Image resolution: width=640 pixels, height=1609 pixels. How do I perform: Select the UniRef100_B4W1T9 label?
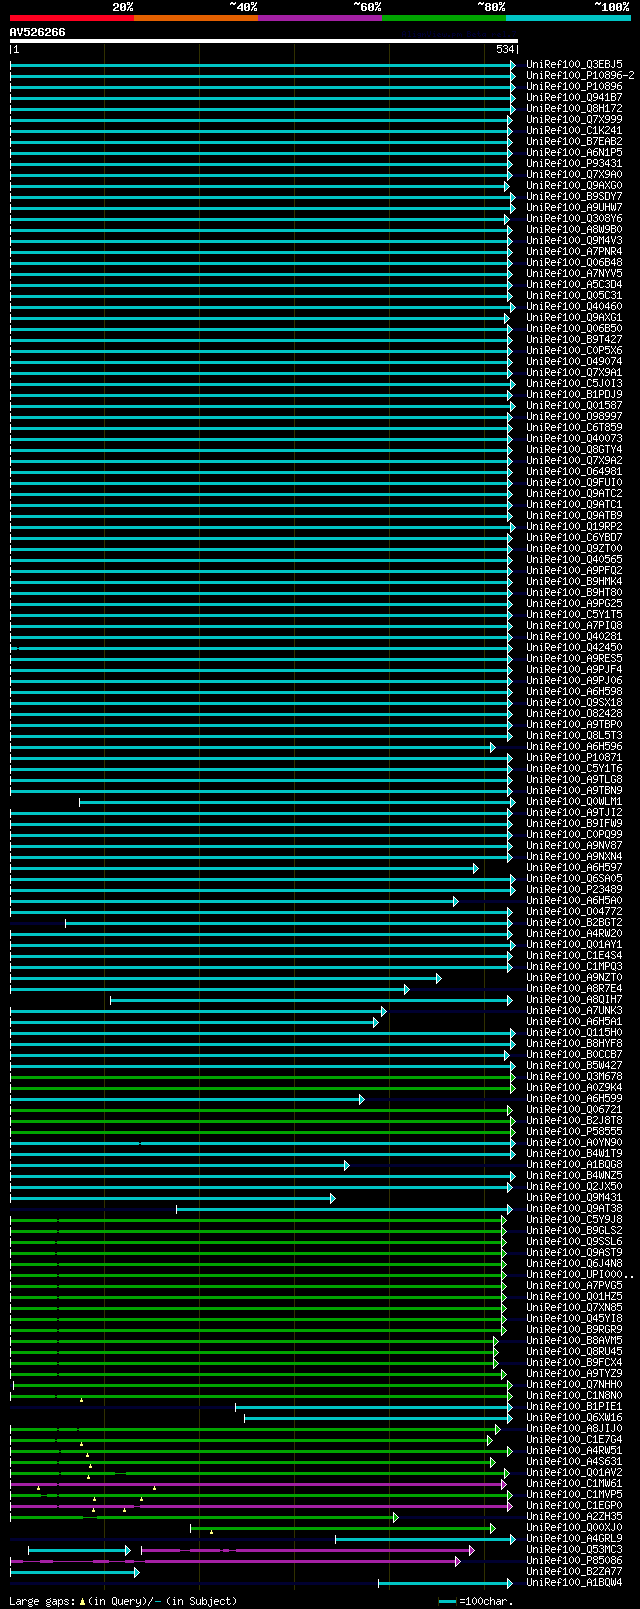pos(574,1153)
